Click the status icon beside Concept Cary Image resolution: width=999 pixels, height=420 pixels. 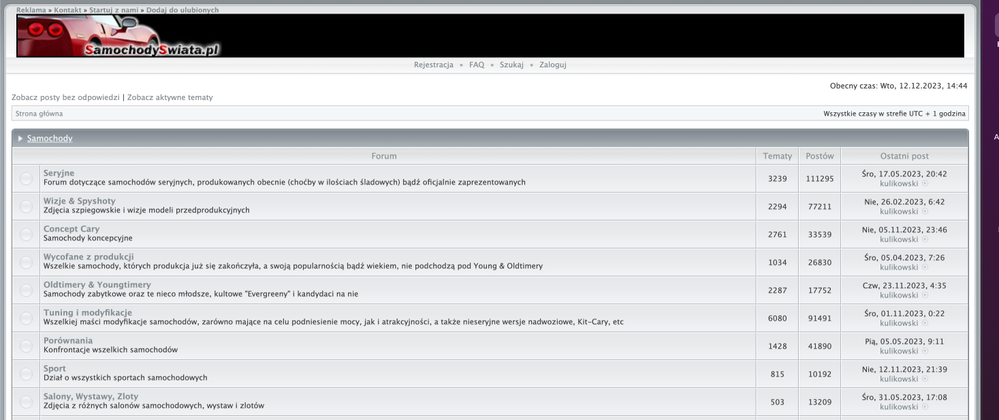click(27, 234)
